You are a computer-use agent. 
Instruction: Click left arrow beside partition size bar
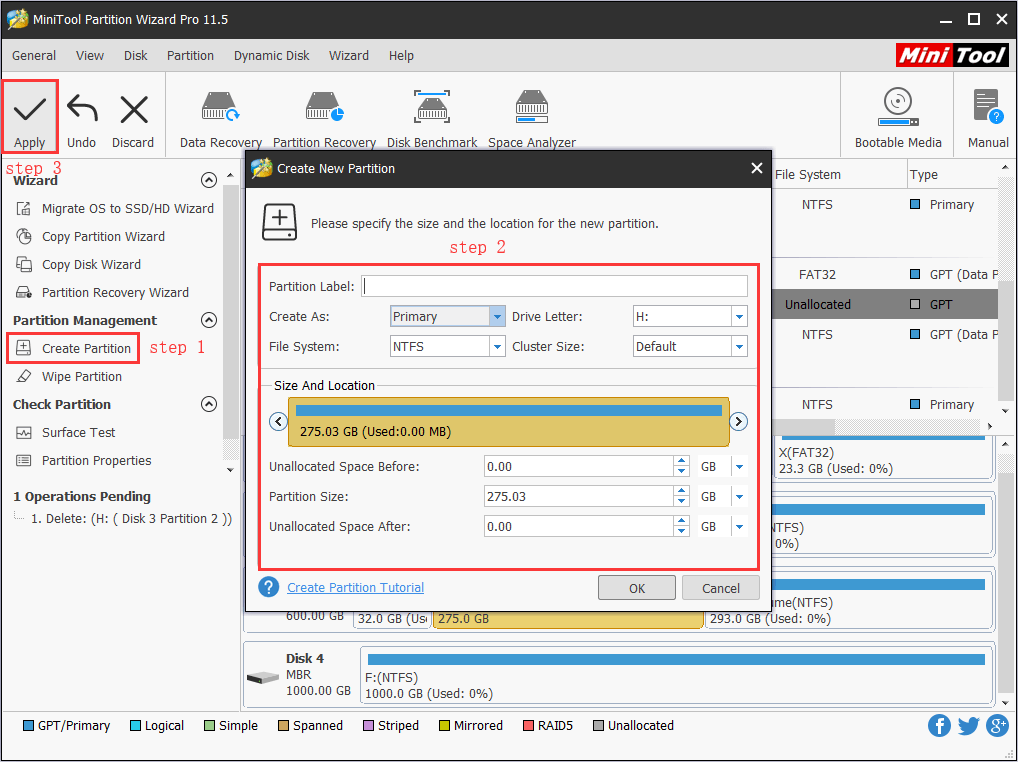[x=279, y=421]
